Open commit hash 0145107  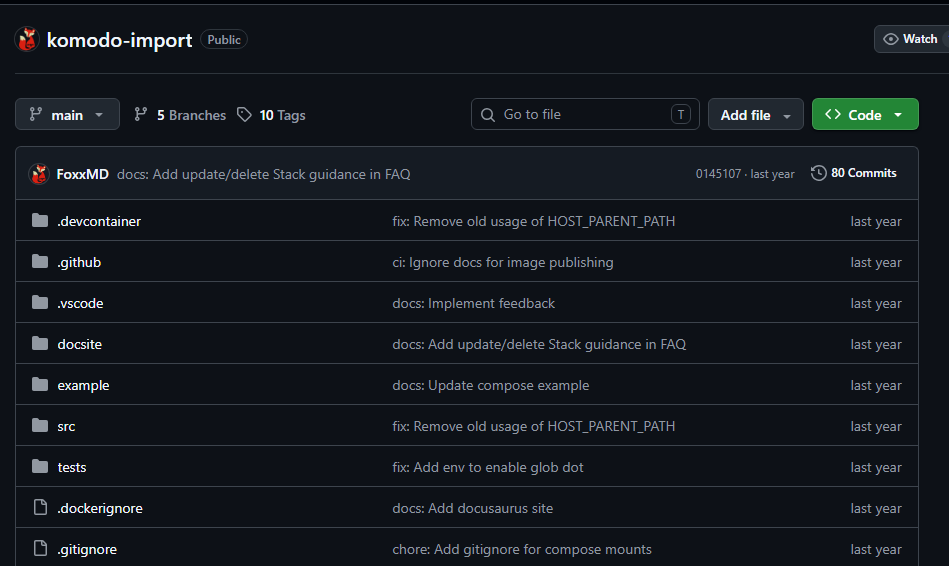coord(718,174)
